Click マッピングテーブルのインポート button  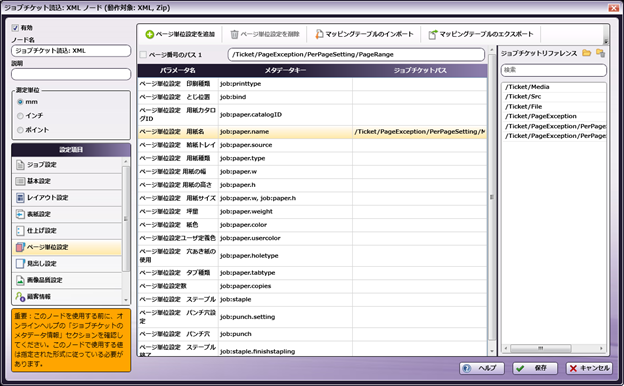[365, 35]
